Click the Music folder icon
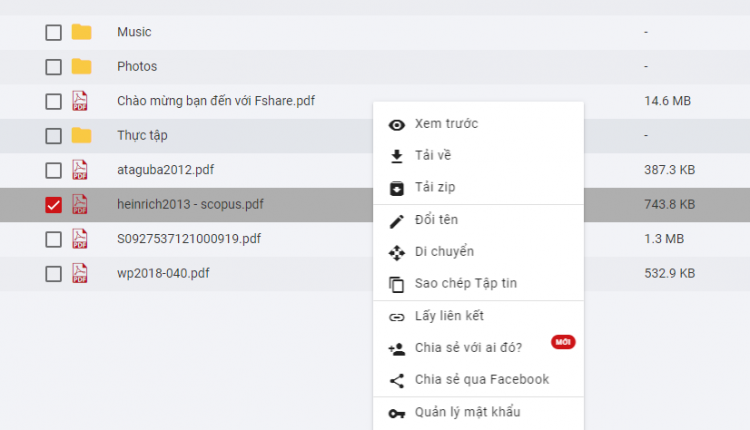 click(x=81, y=32)
